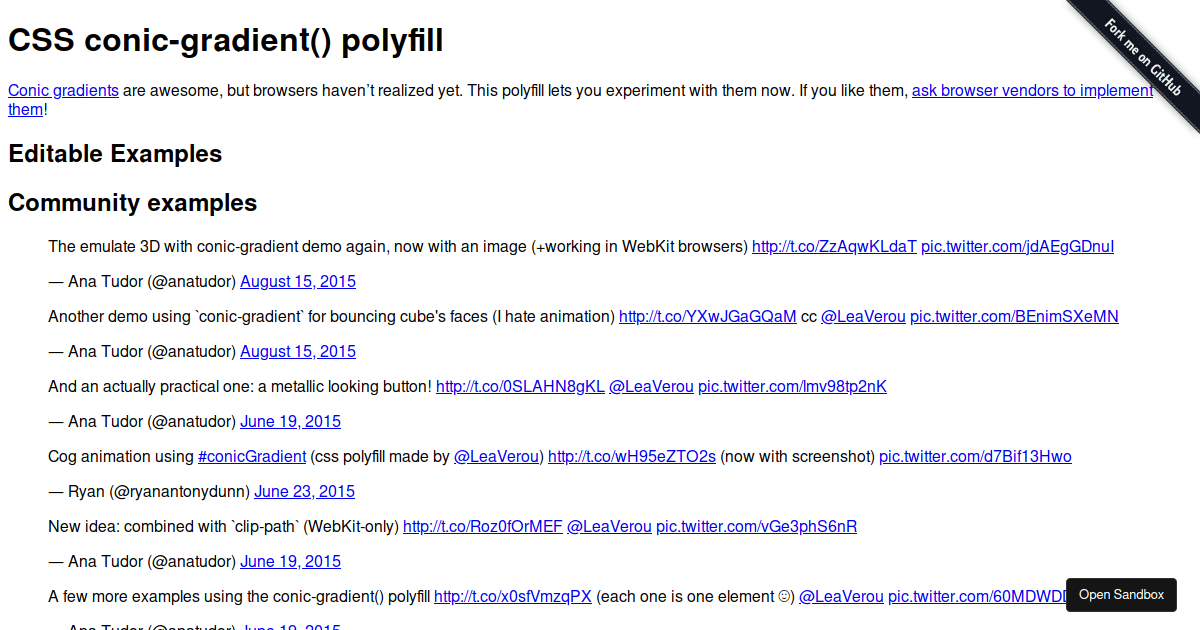Image resolution: width=1200 pixels, height=630 pixels.
Task: Open the http://t.co/Roz0fOrMEF clip-path demo
Action: click(x=483, y=527)
